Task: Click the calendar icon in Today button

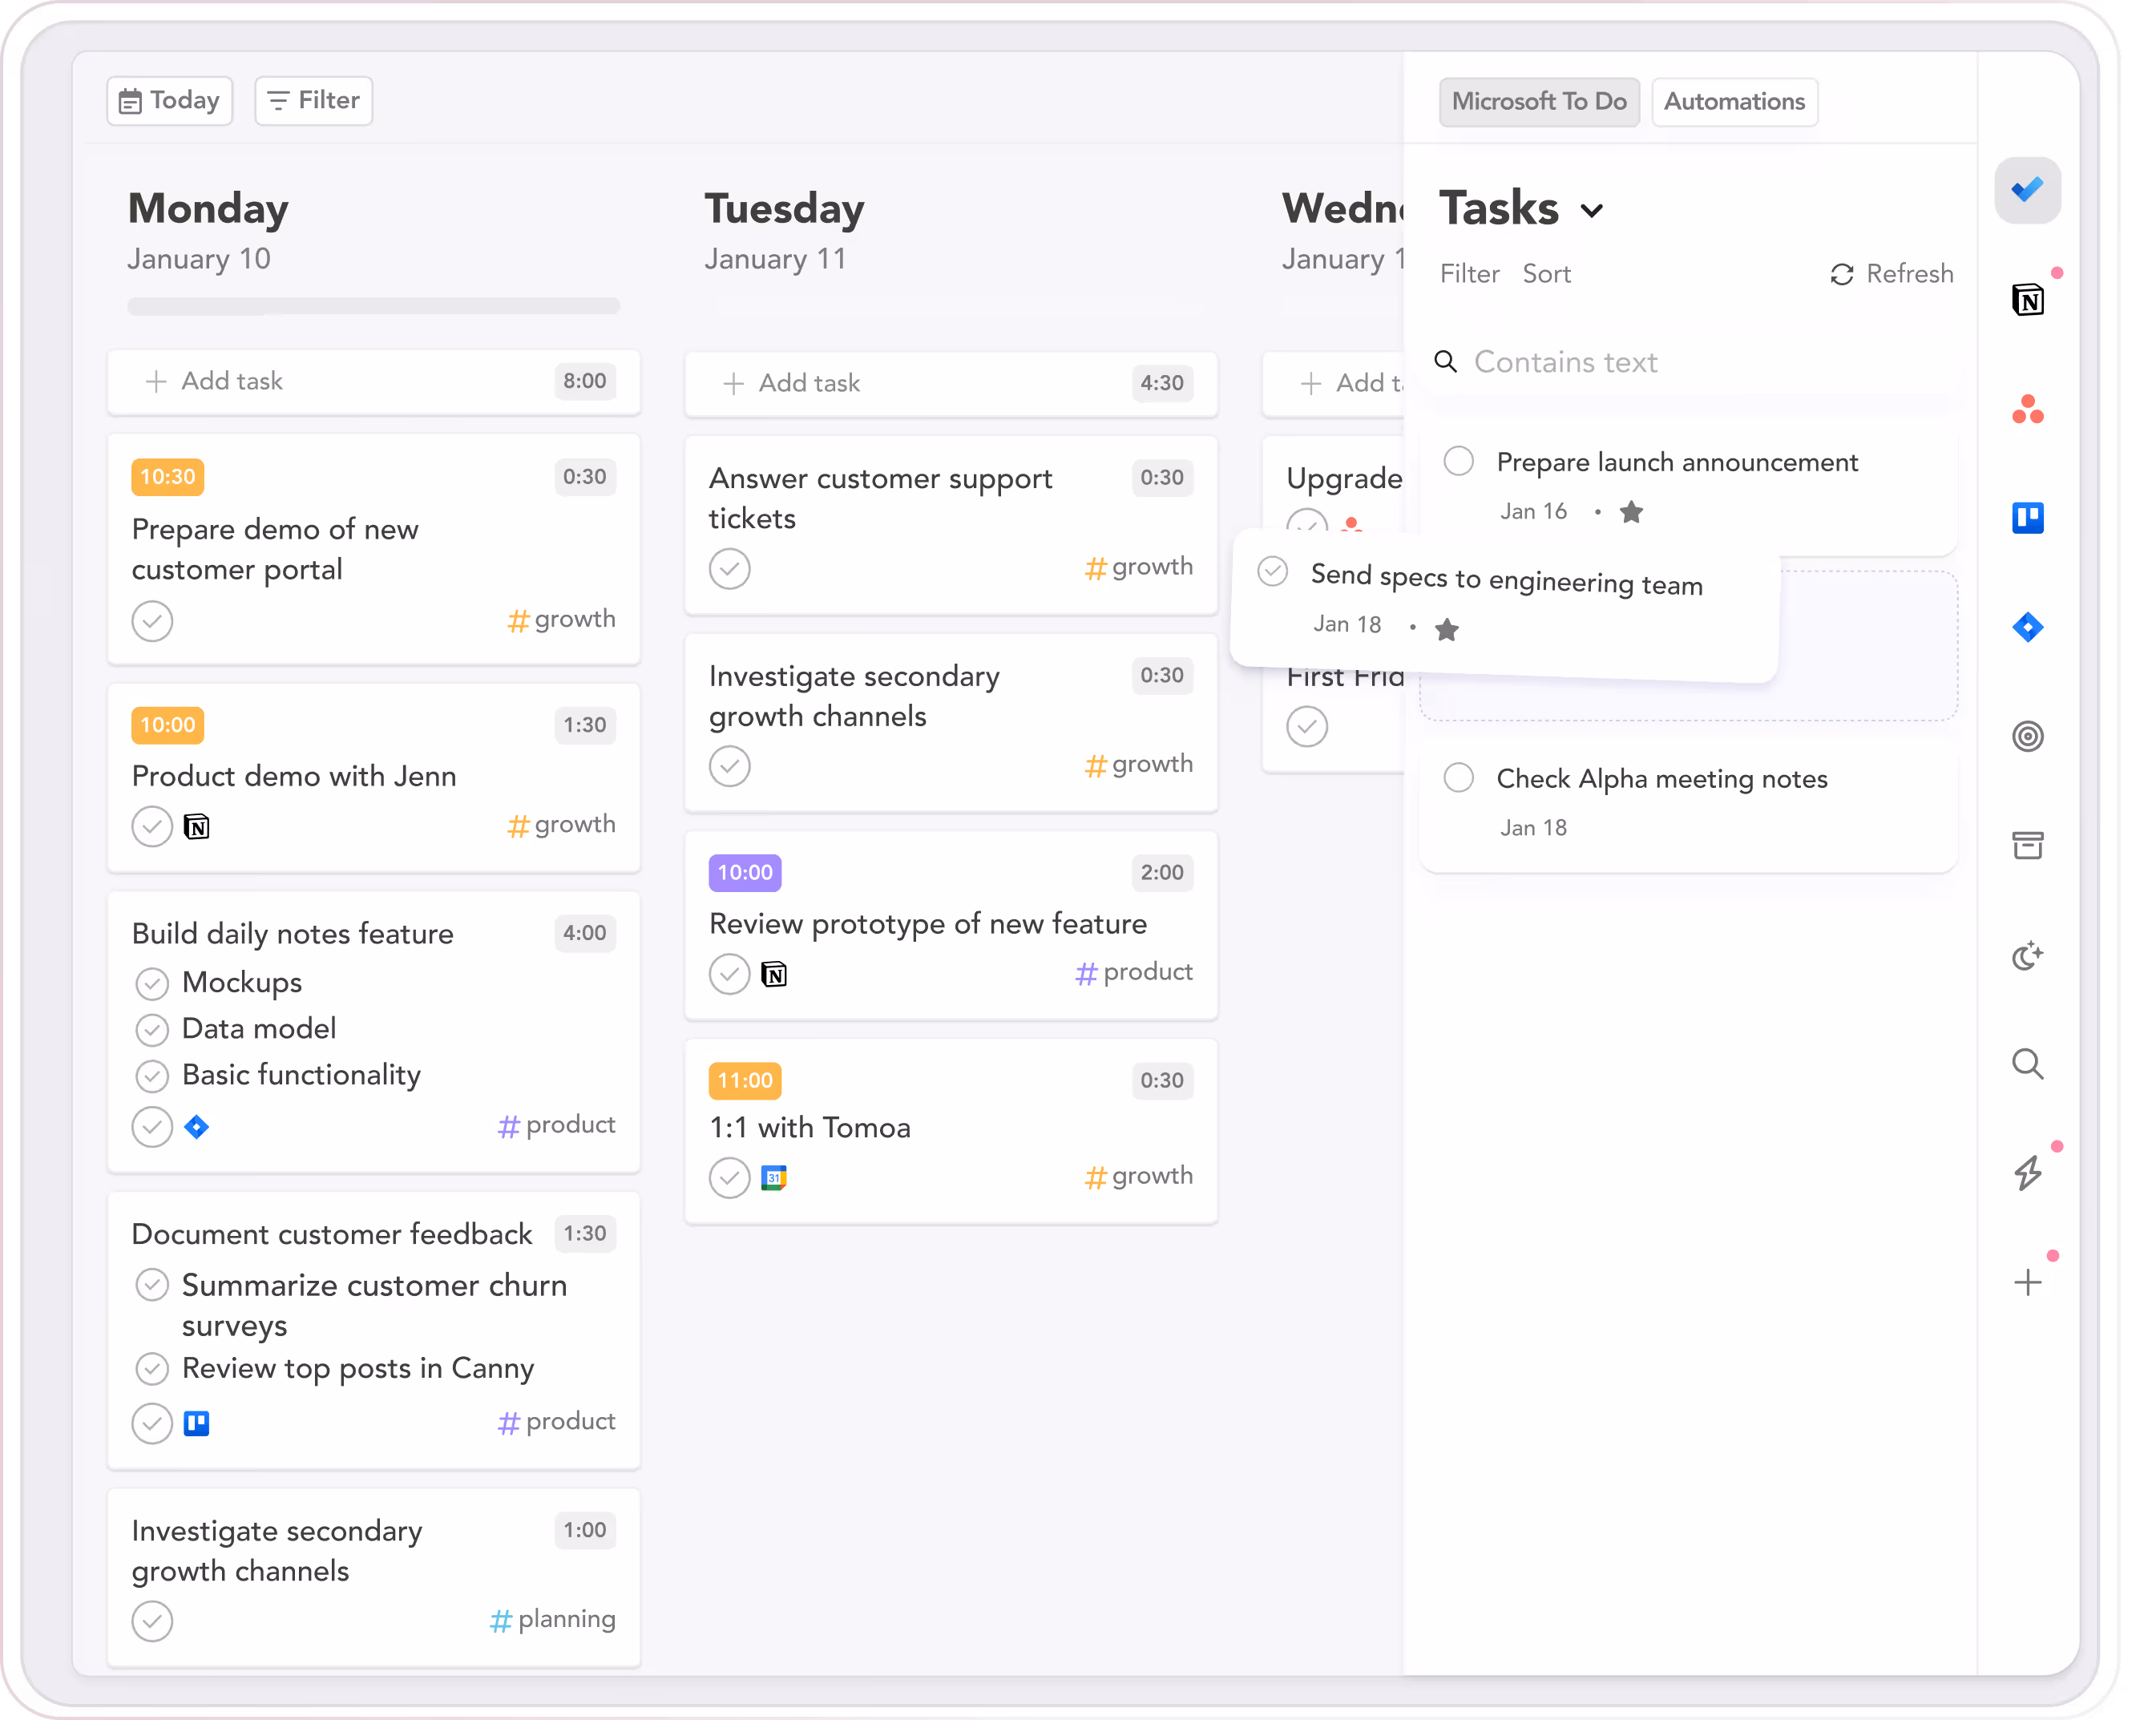Action: pyautogui.click(x=130, y=101)
